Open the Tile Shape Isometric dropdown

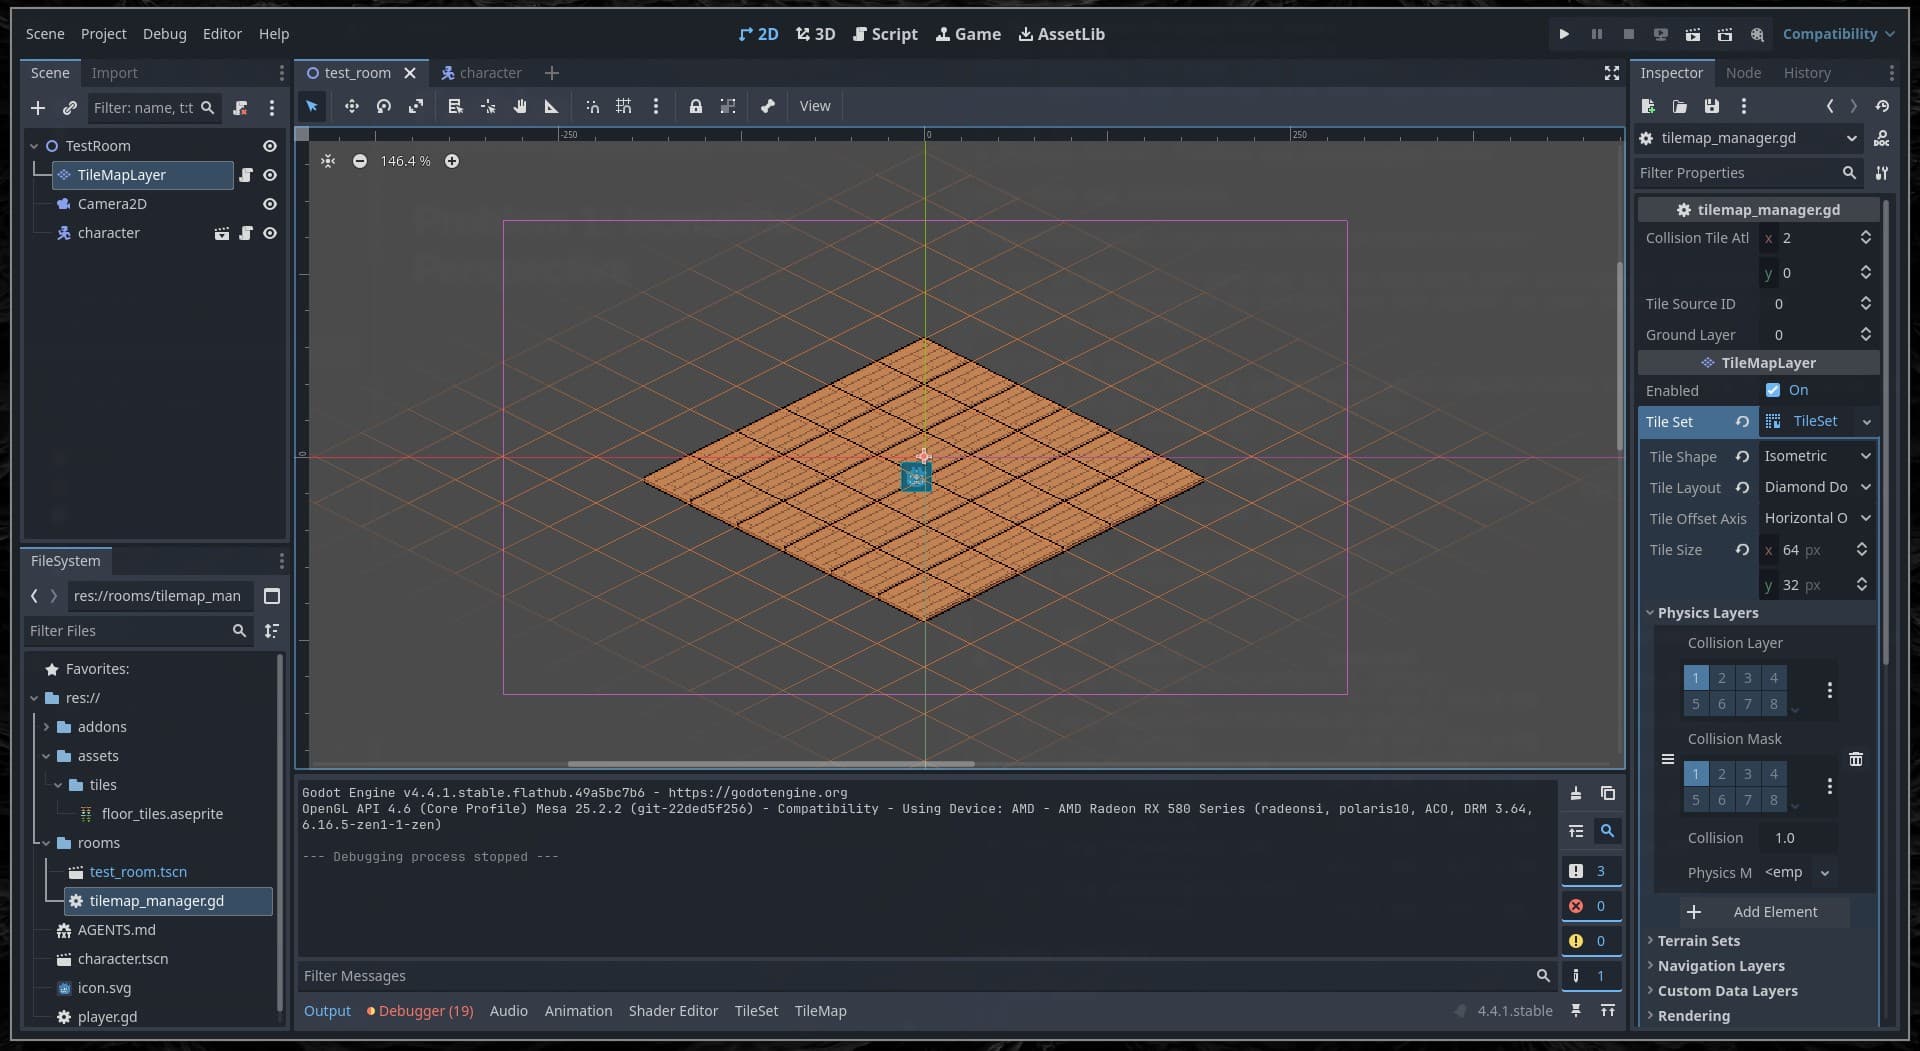click(1816, 457)
